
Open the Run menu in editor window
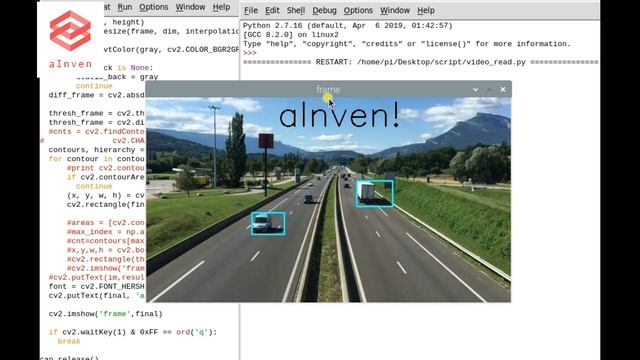click(x=124, y=7)
